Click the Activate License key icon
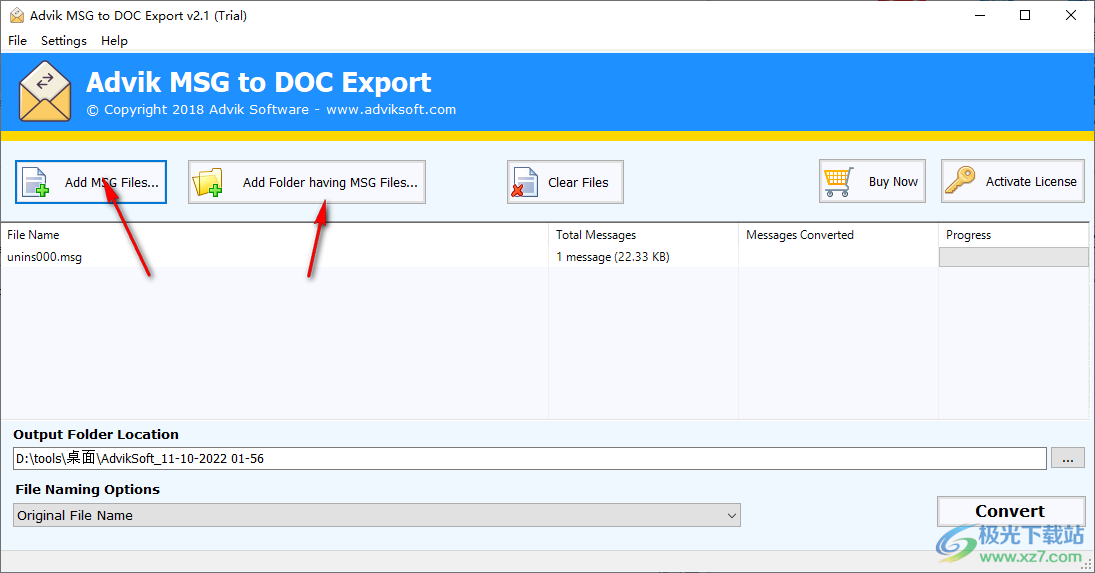Image resolution: width=1095 pixels, height=573 pixels. [960, 180]
